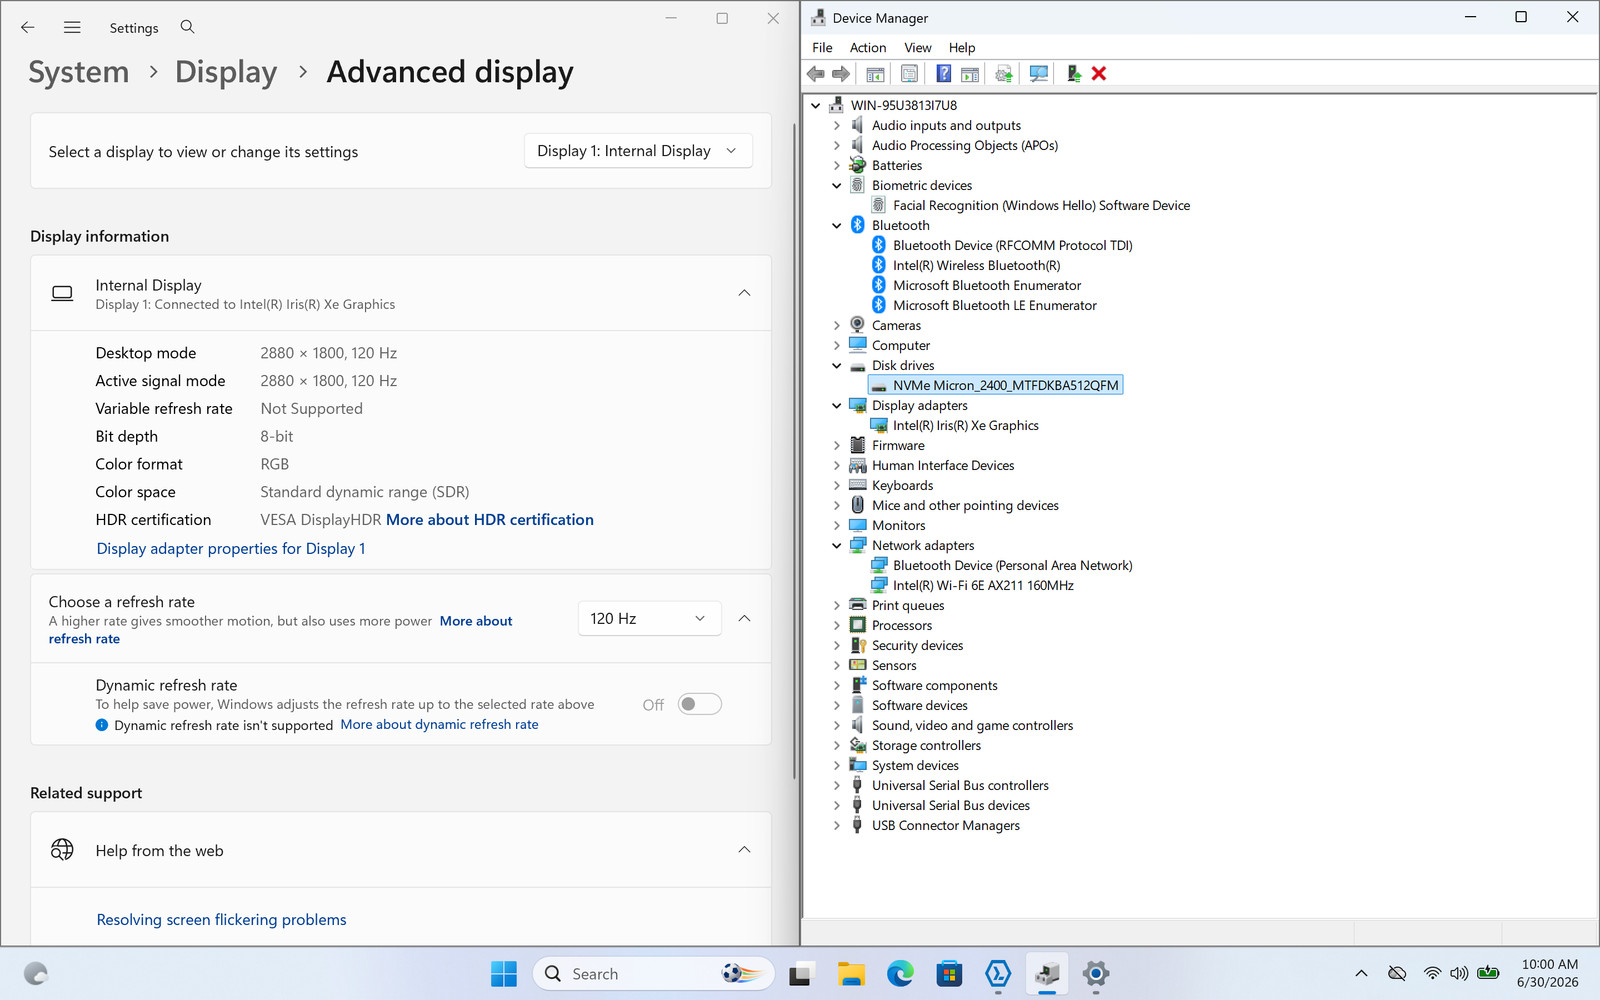
Task: Go to Display in the Settings breadcrumb
Action: [226, 72]
